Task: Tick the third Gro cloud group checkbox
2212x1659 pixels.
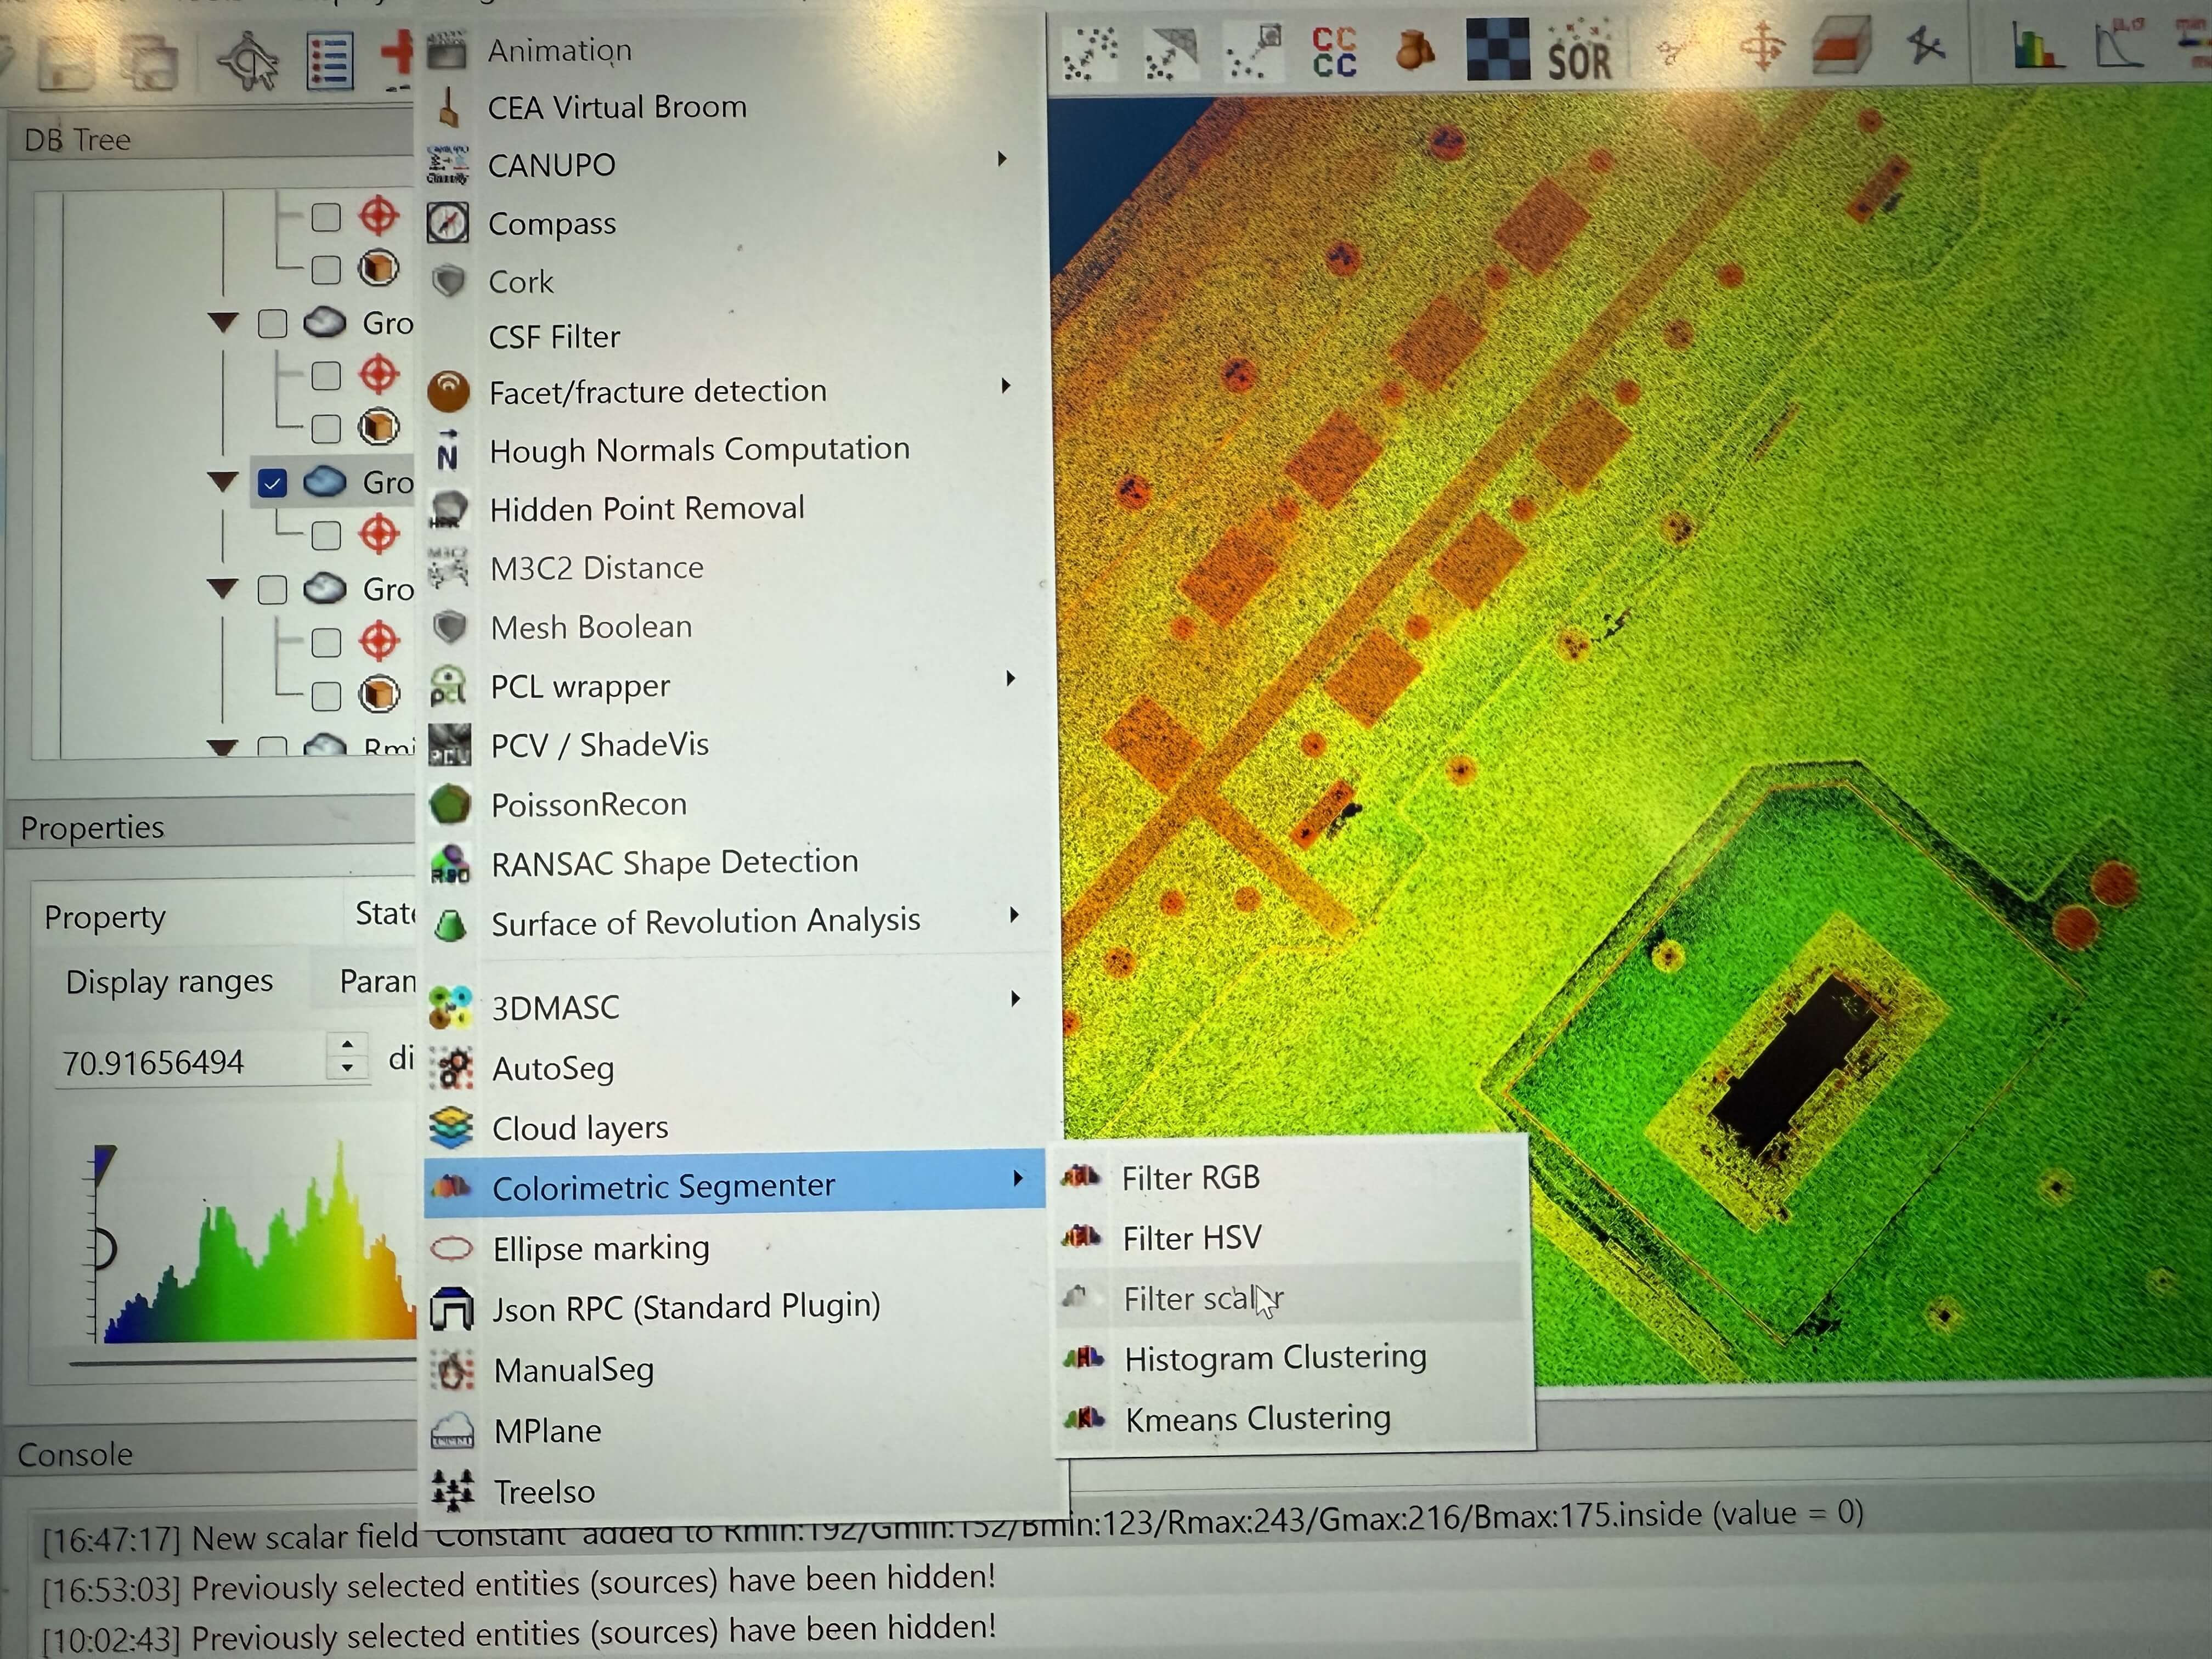Action: tap(272, 590)
